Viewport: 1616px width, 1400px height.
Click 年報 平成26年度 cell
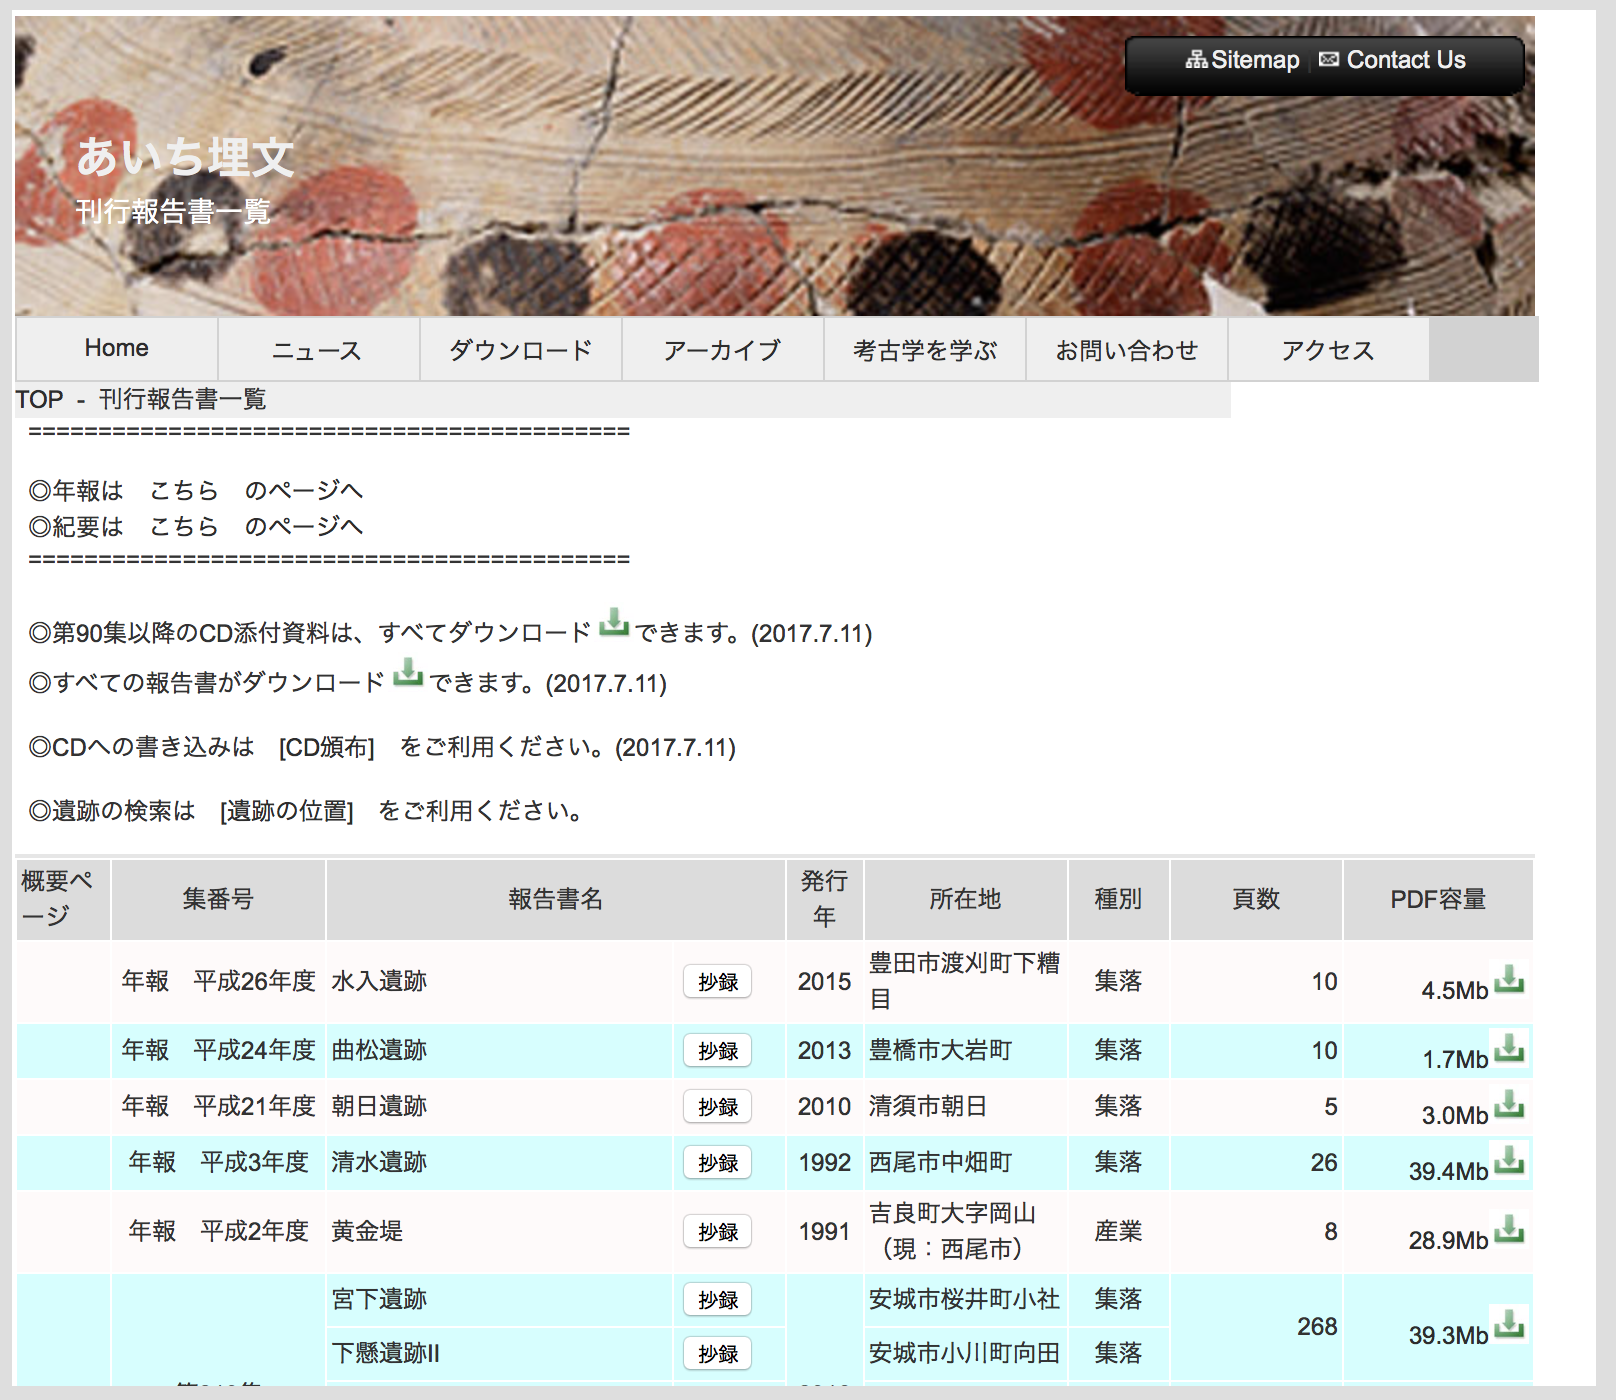218,981
